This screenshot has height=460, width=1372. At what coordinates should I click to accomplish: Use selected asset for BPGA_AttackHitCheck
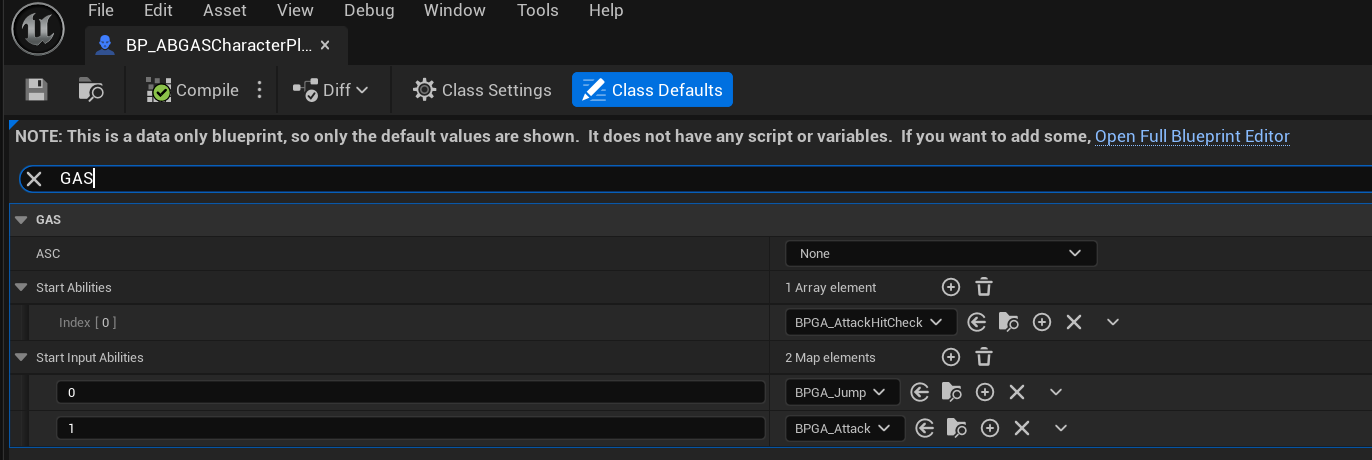[x=977, y=322]
